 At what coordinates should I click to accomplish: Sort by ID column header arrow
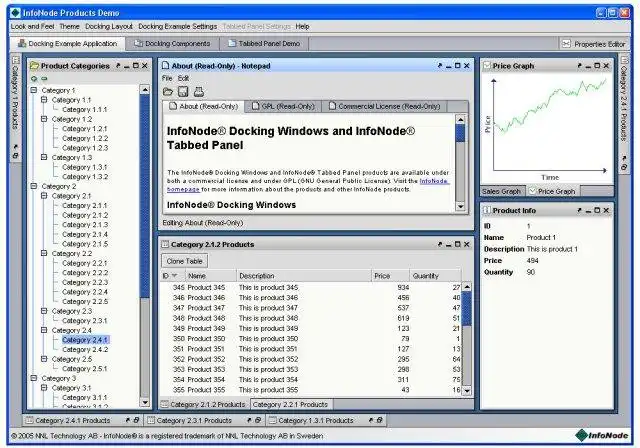coord(175,276)
